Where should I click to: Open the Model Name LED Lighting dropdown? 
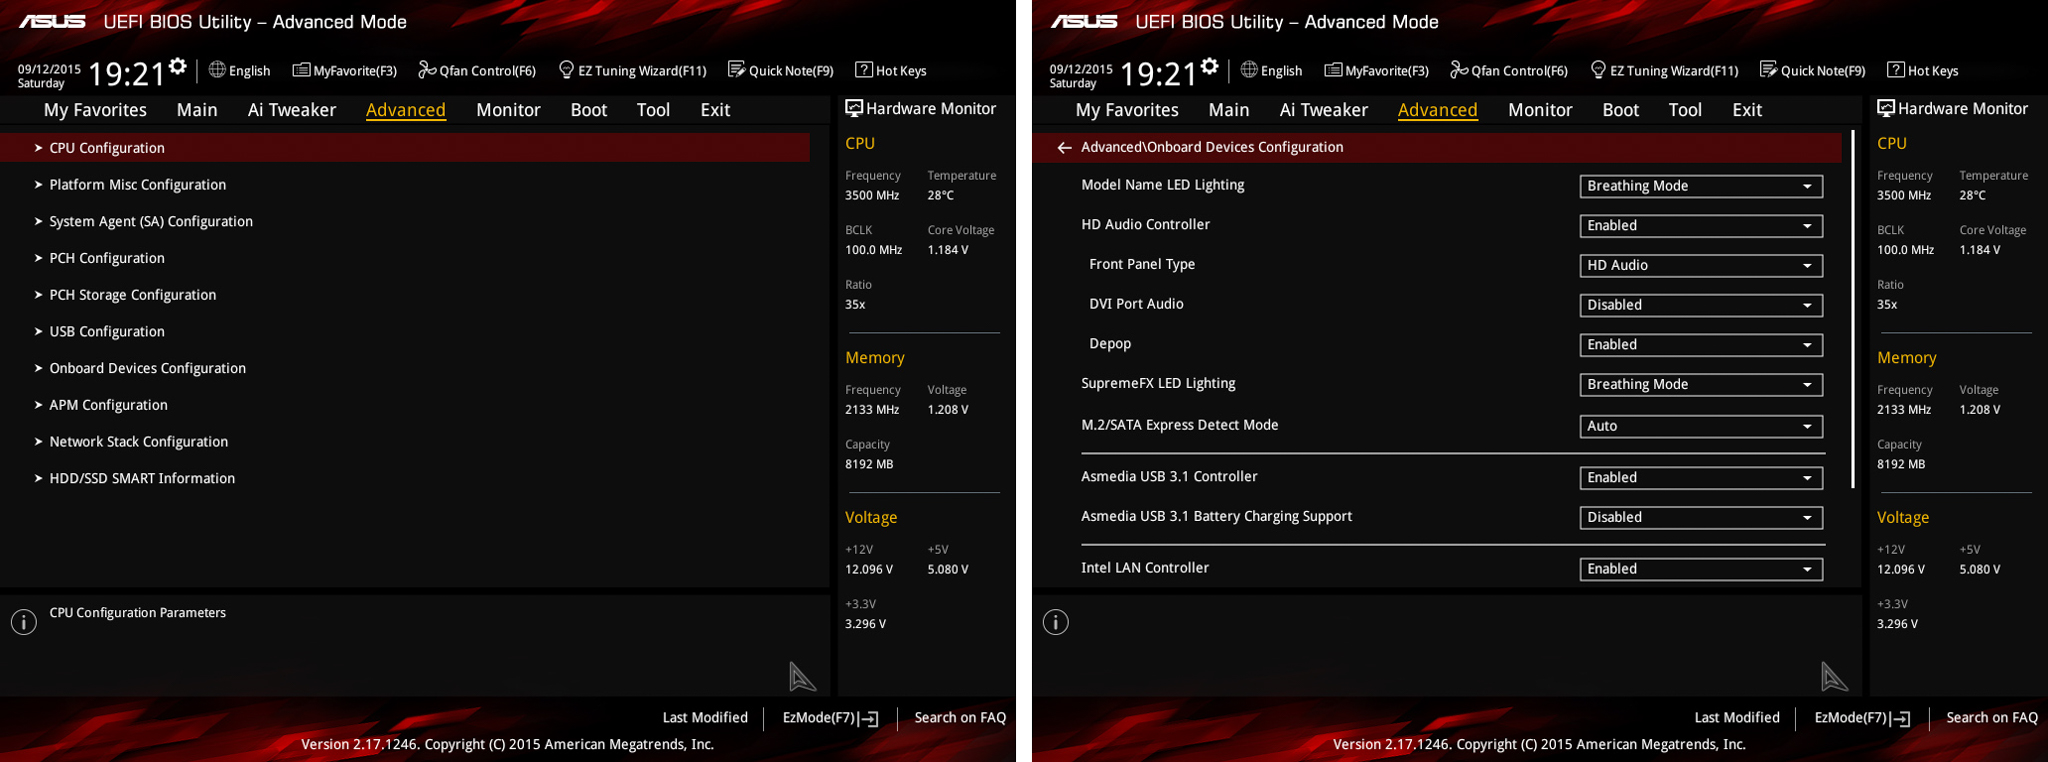click(1700, 186)
